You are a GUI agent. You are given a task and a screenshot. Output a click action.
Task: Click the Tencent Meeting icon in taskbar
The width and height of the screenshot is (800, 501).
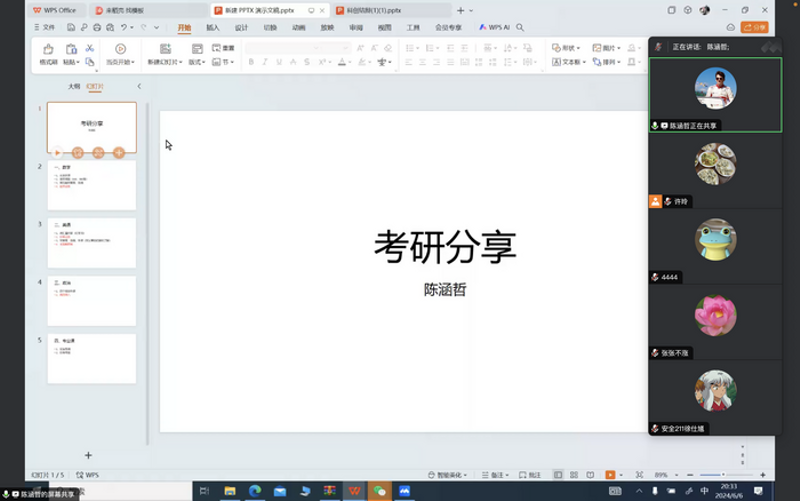tap(405, 491)
